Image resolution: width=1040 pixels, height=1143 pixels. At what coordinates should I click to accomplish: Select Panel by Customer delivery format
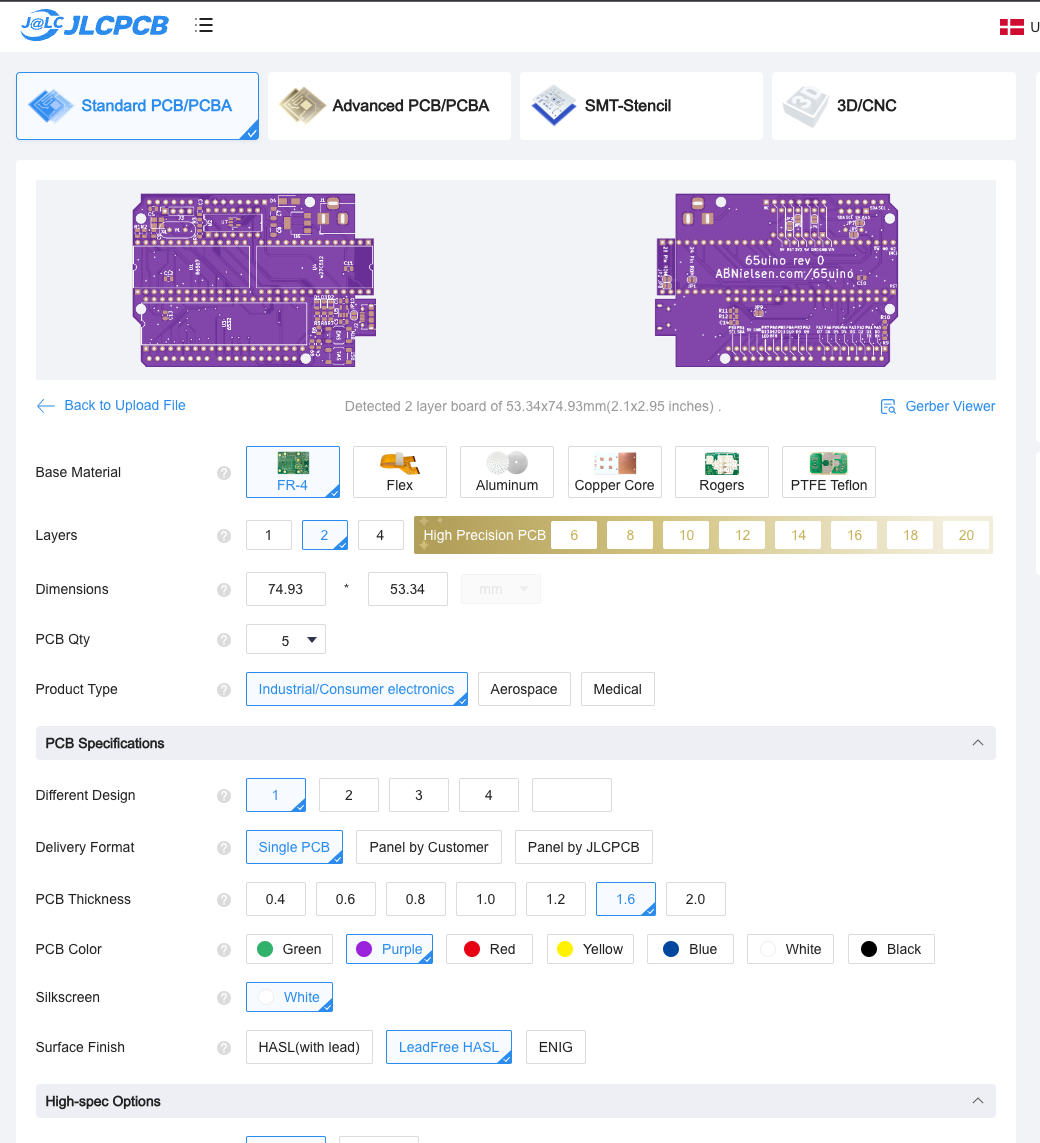429,847
